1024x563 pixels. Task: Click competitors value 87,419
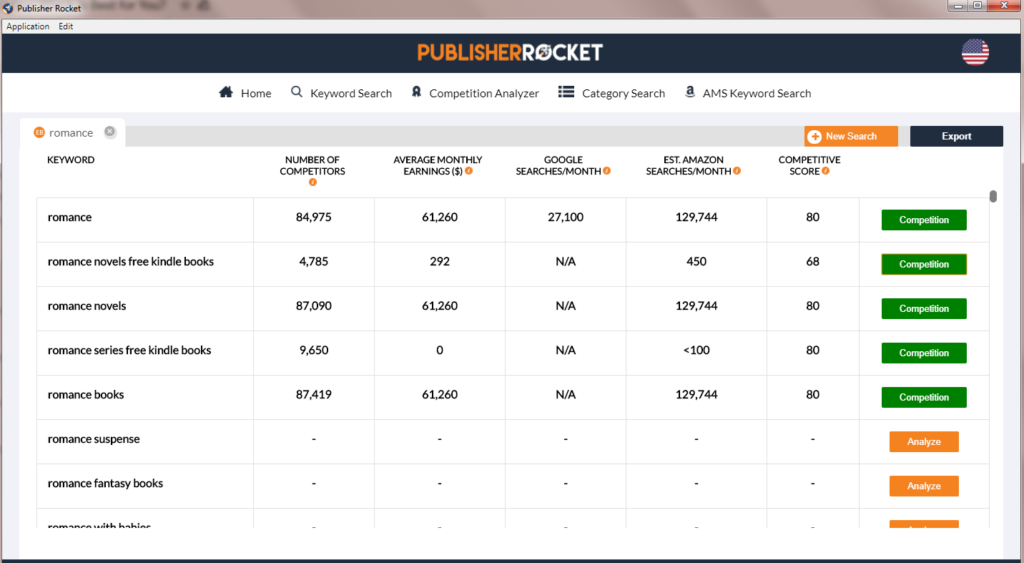click(313, 394)
